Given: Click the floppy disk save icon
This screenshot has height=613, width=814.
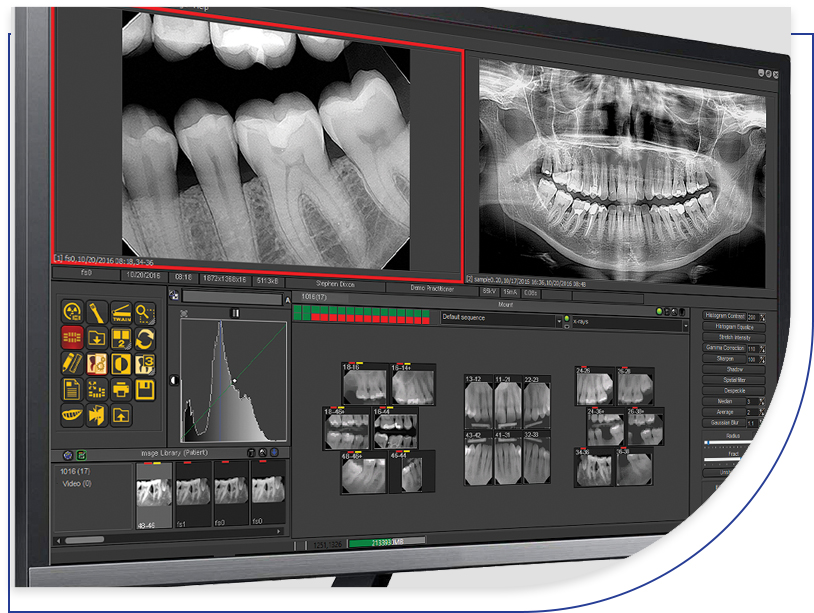Looking at the screenshot, I should [146, 389].
